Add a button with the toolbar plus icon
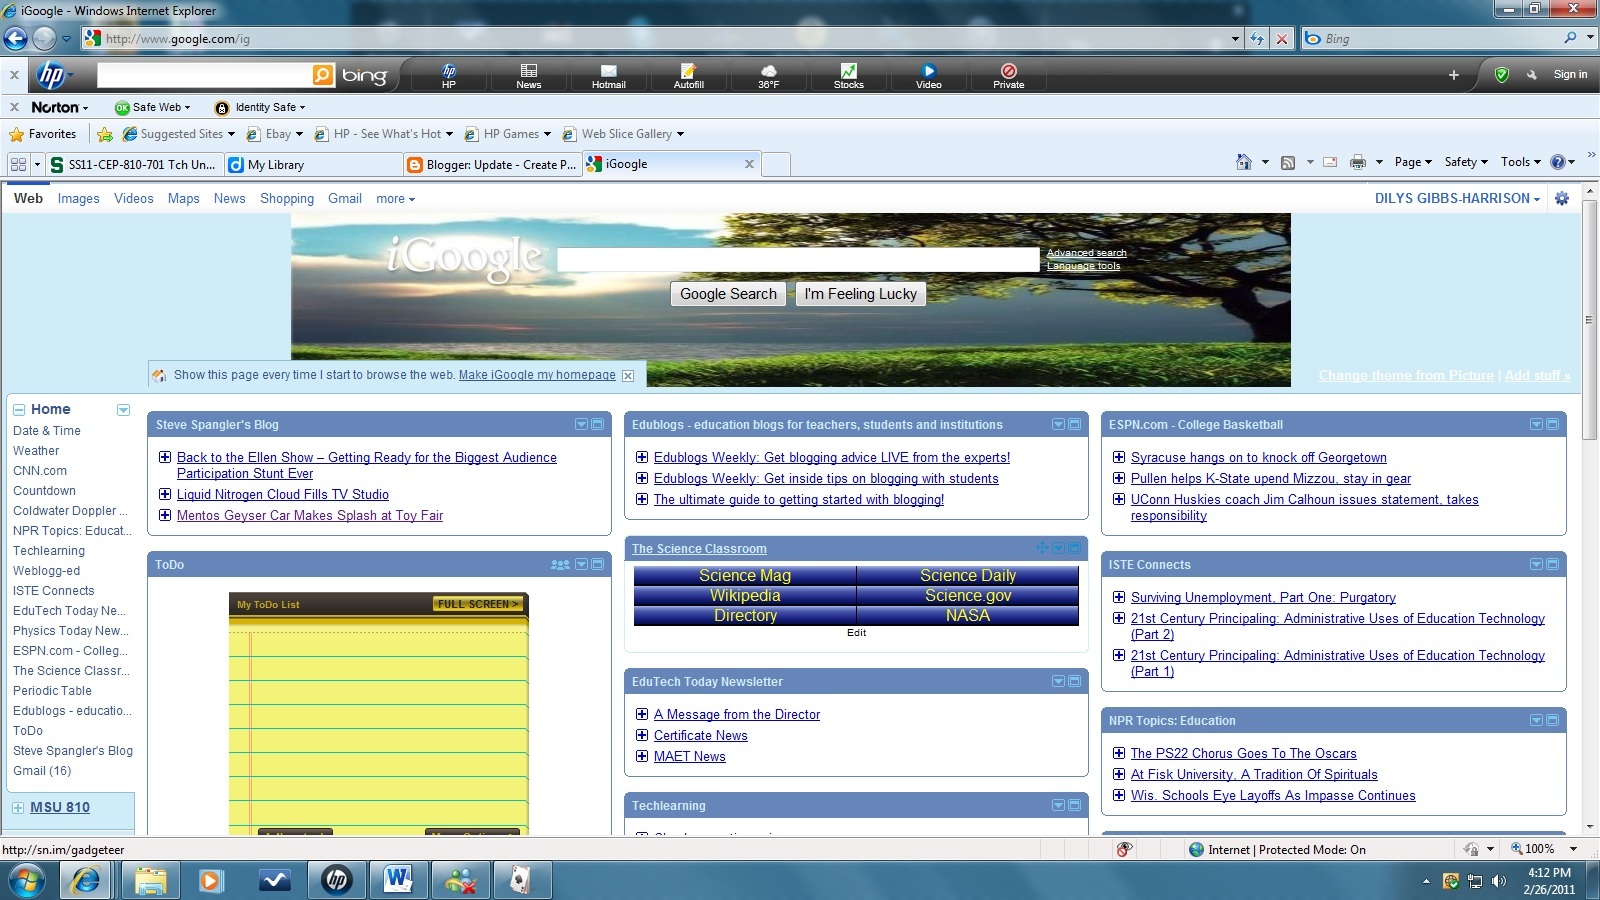Viewport: 1600px width, 900px height. (x=1454, y=75)
